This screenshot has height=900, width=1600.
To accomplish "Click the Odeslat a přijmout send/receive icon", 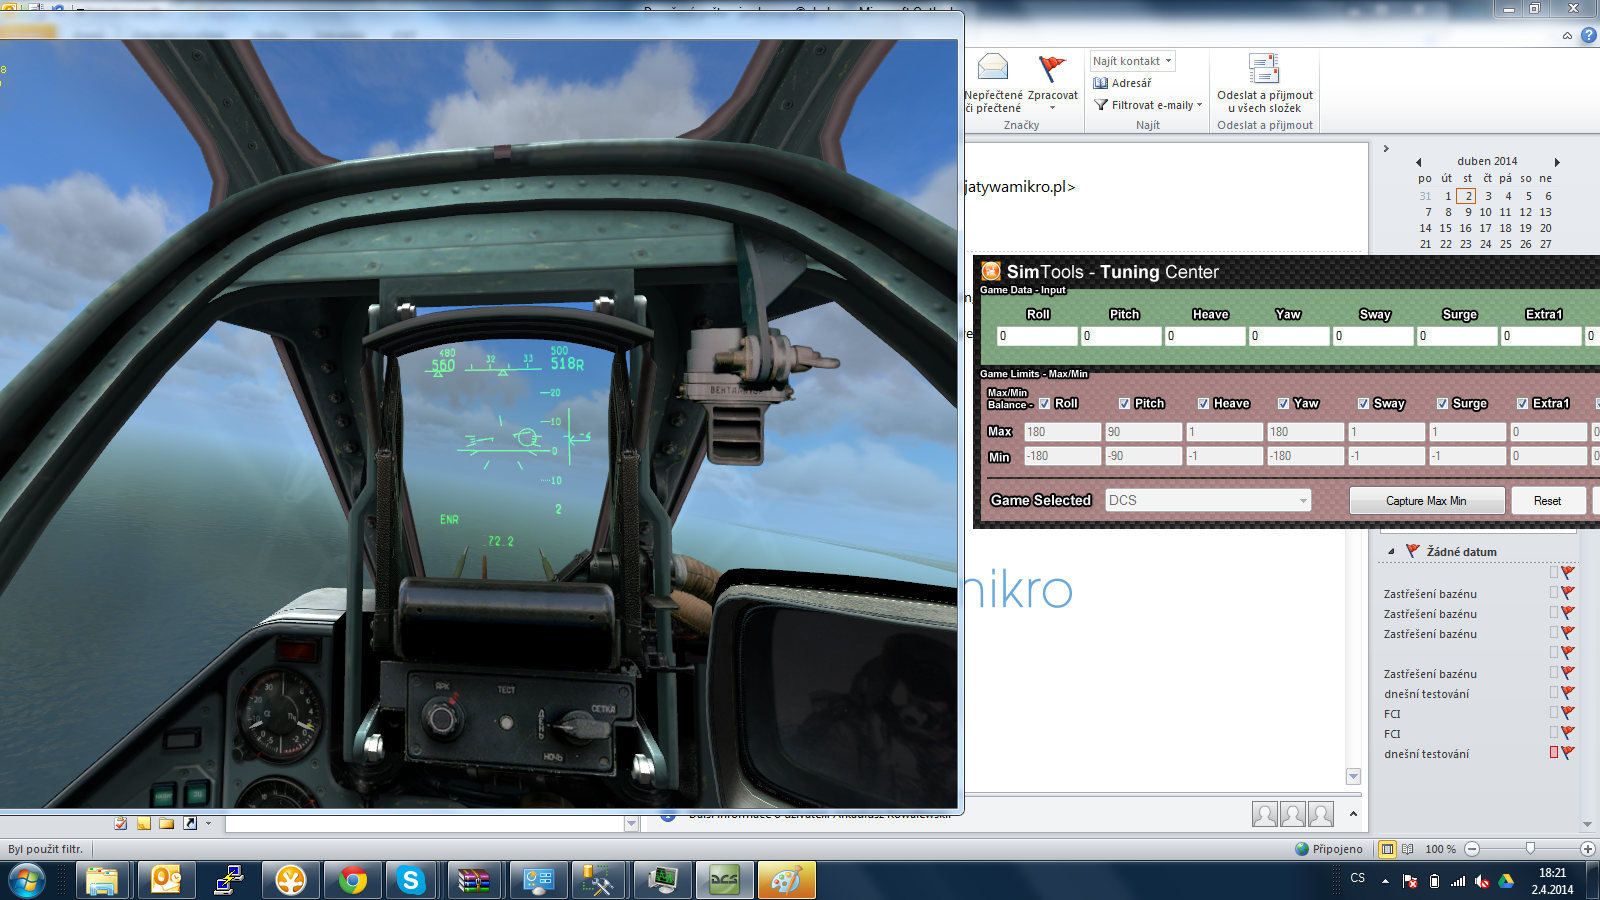I will (1264, 69).
